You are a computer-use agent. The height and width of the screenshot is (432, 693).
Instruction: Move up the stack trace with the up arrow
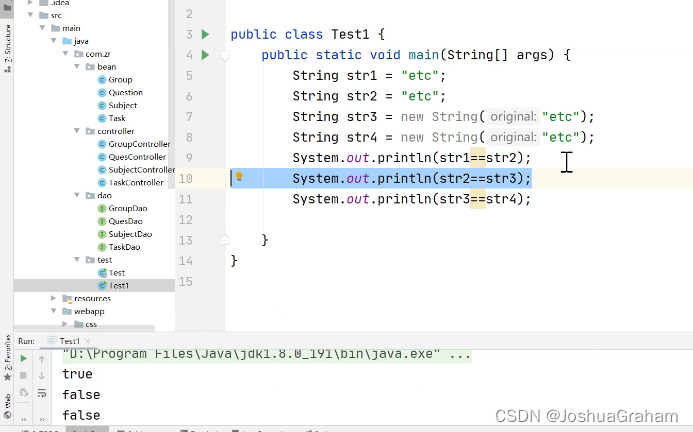coord(42,359)
